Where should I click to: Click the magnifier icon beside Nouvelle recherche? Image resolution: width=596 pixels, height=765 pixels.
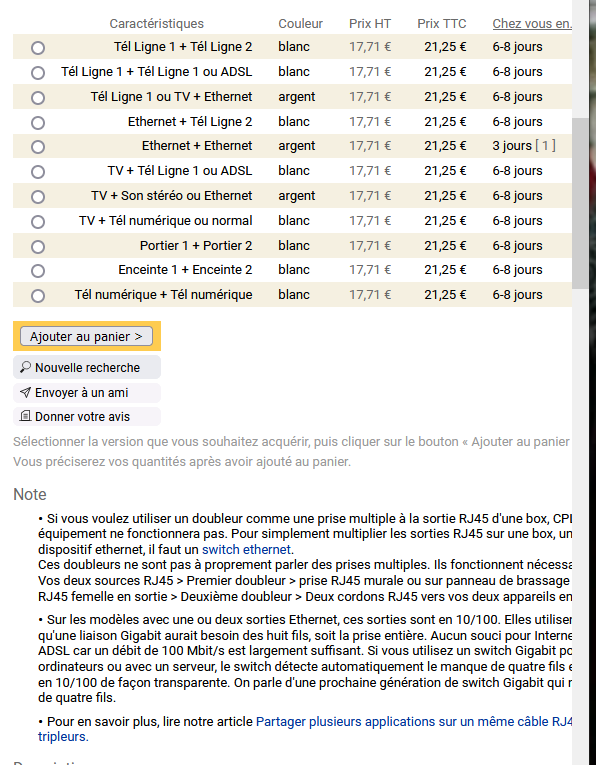(x=25, y=367)
